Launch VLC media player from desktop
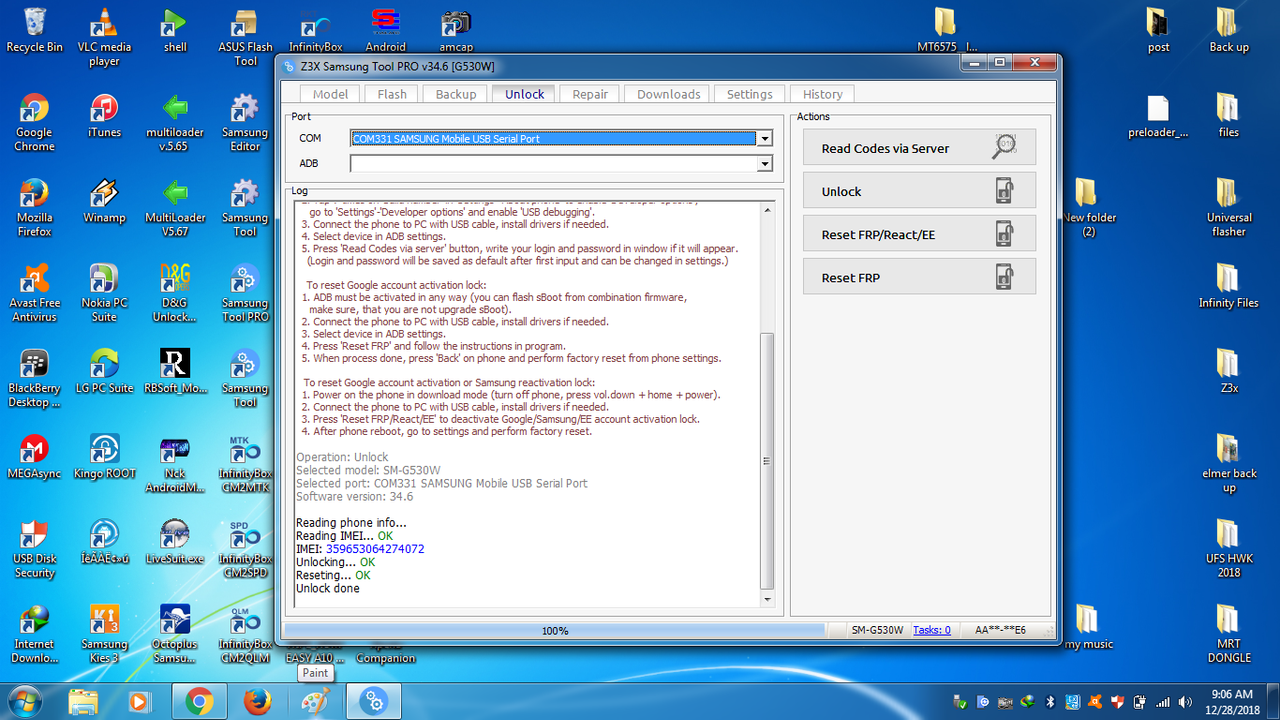 click(104, 37)
